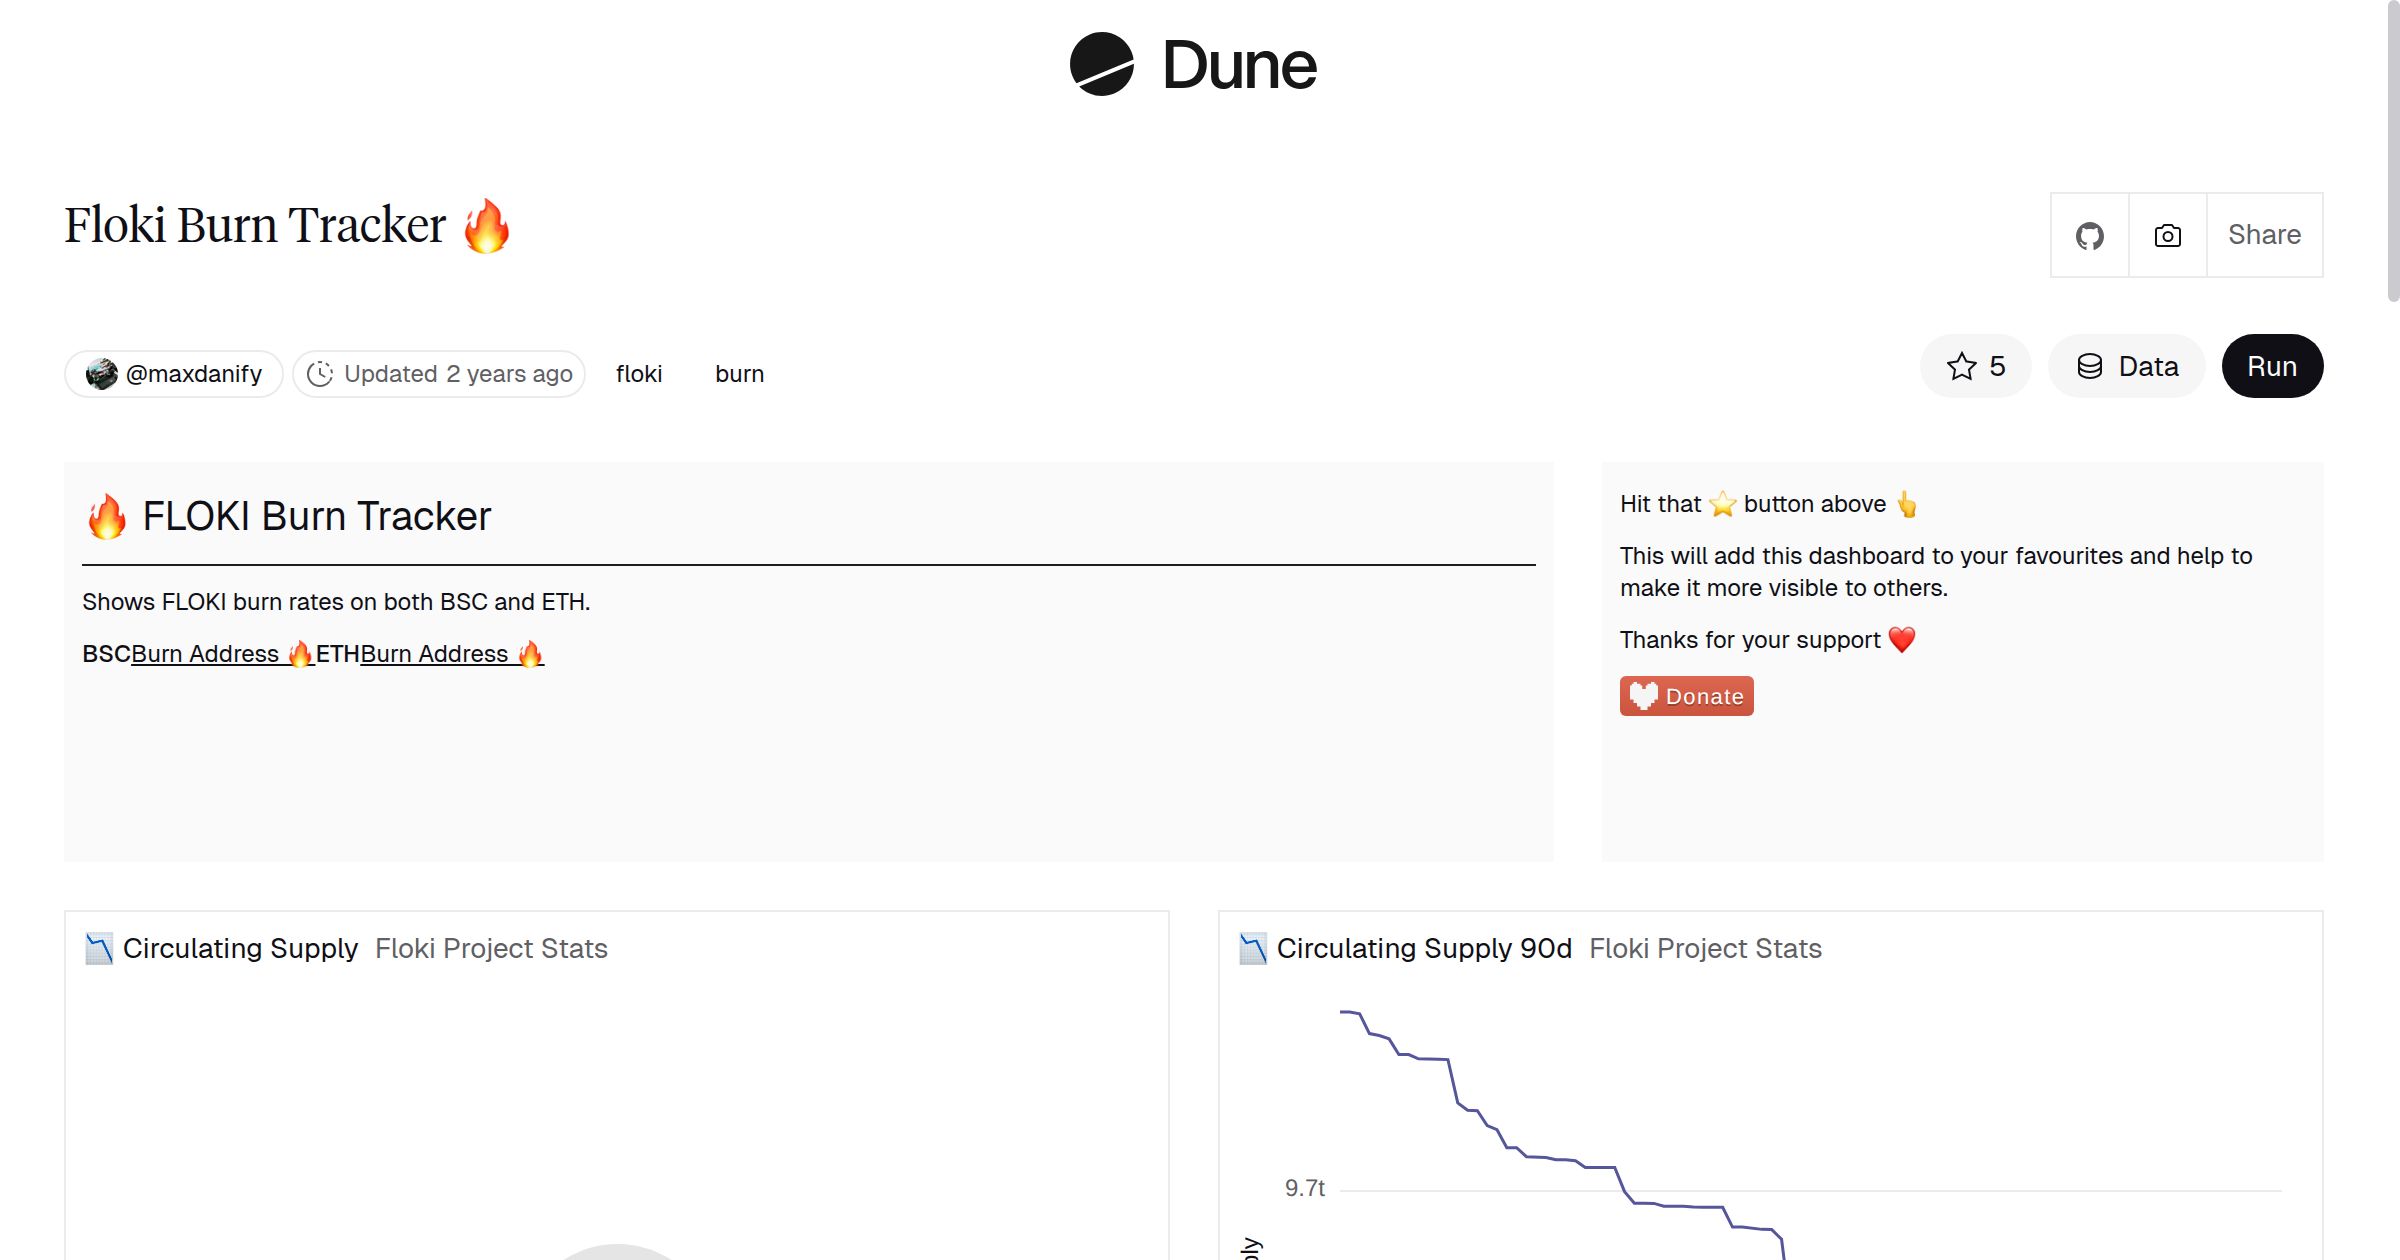2400x1260 pixels.
Task: Open Floki Project Stats from Circulating Supply chart
Action: (491, 948)
